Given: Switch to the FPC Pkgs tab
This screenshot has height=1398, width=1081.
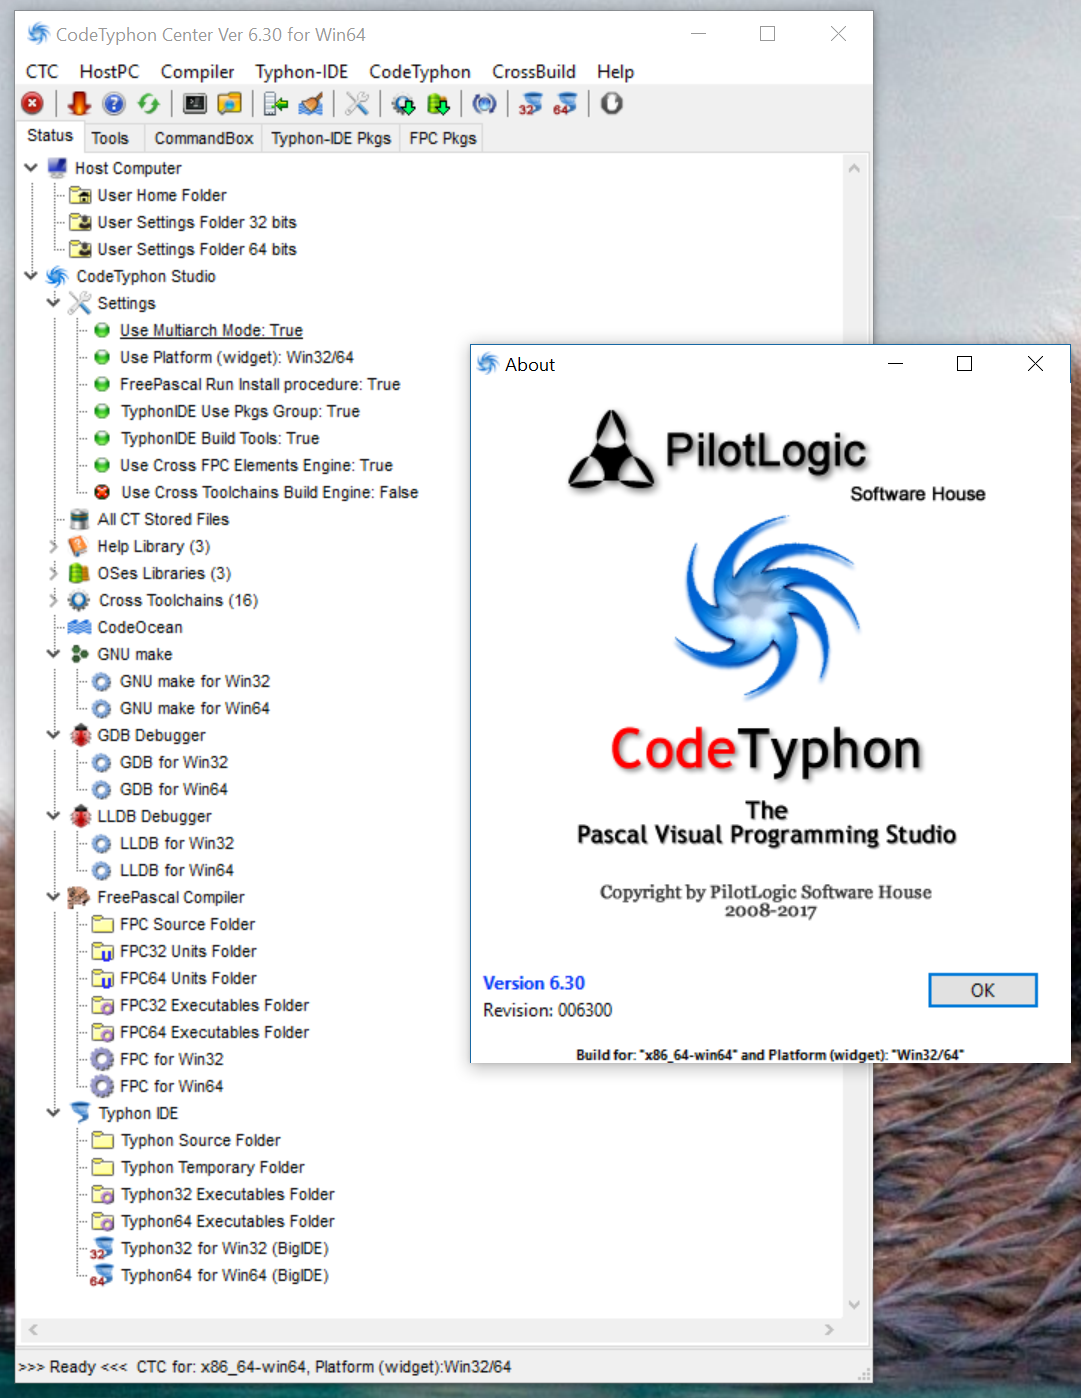Looking at the screenshot, I should (442, 138).
